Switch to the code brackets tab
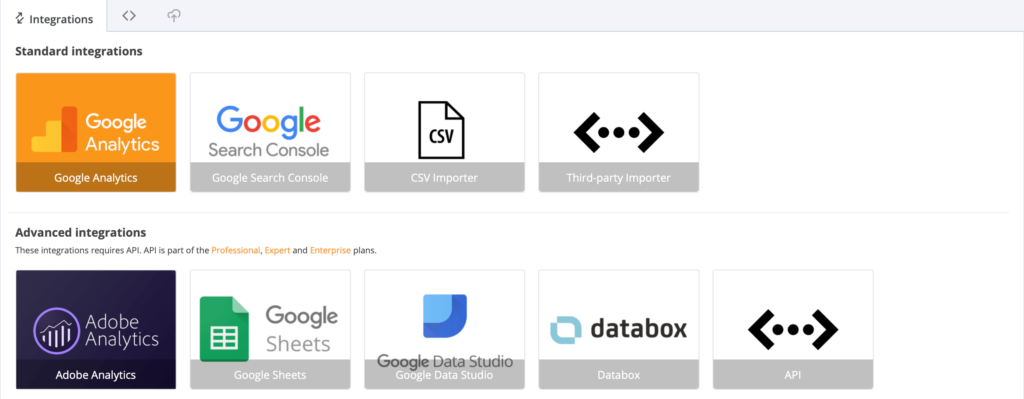The width and height of the screenshot is (1024, 399). 129,16
